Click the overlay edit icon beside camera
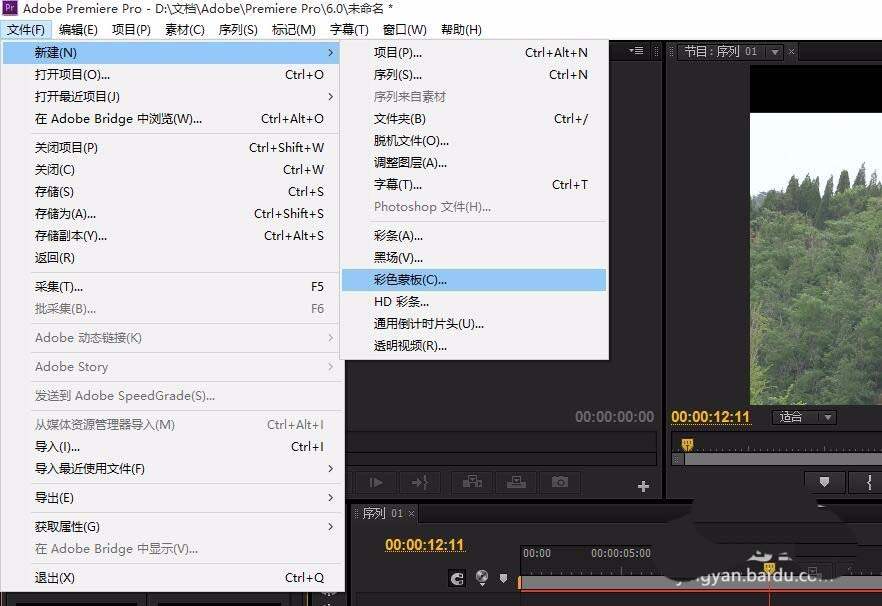This screenshot has width=882, height=606. point(516,482)
